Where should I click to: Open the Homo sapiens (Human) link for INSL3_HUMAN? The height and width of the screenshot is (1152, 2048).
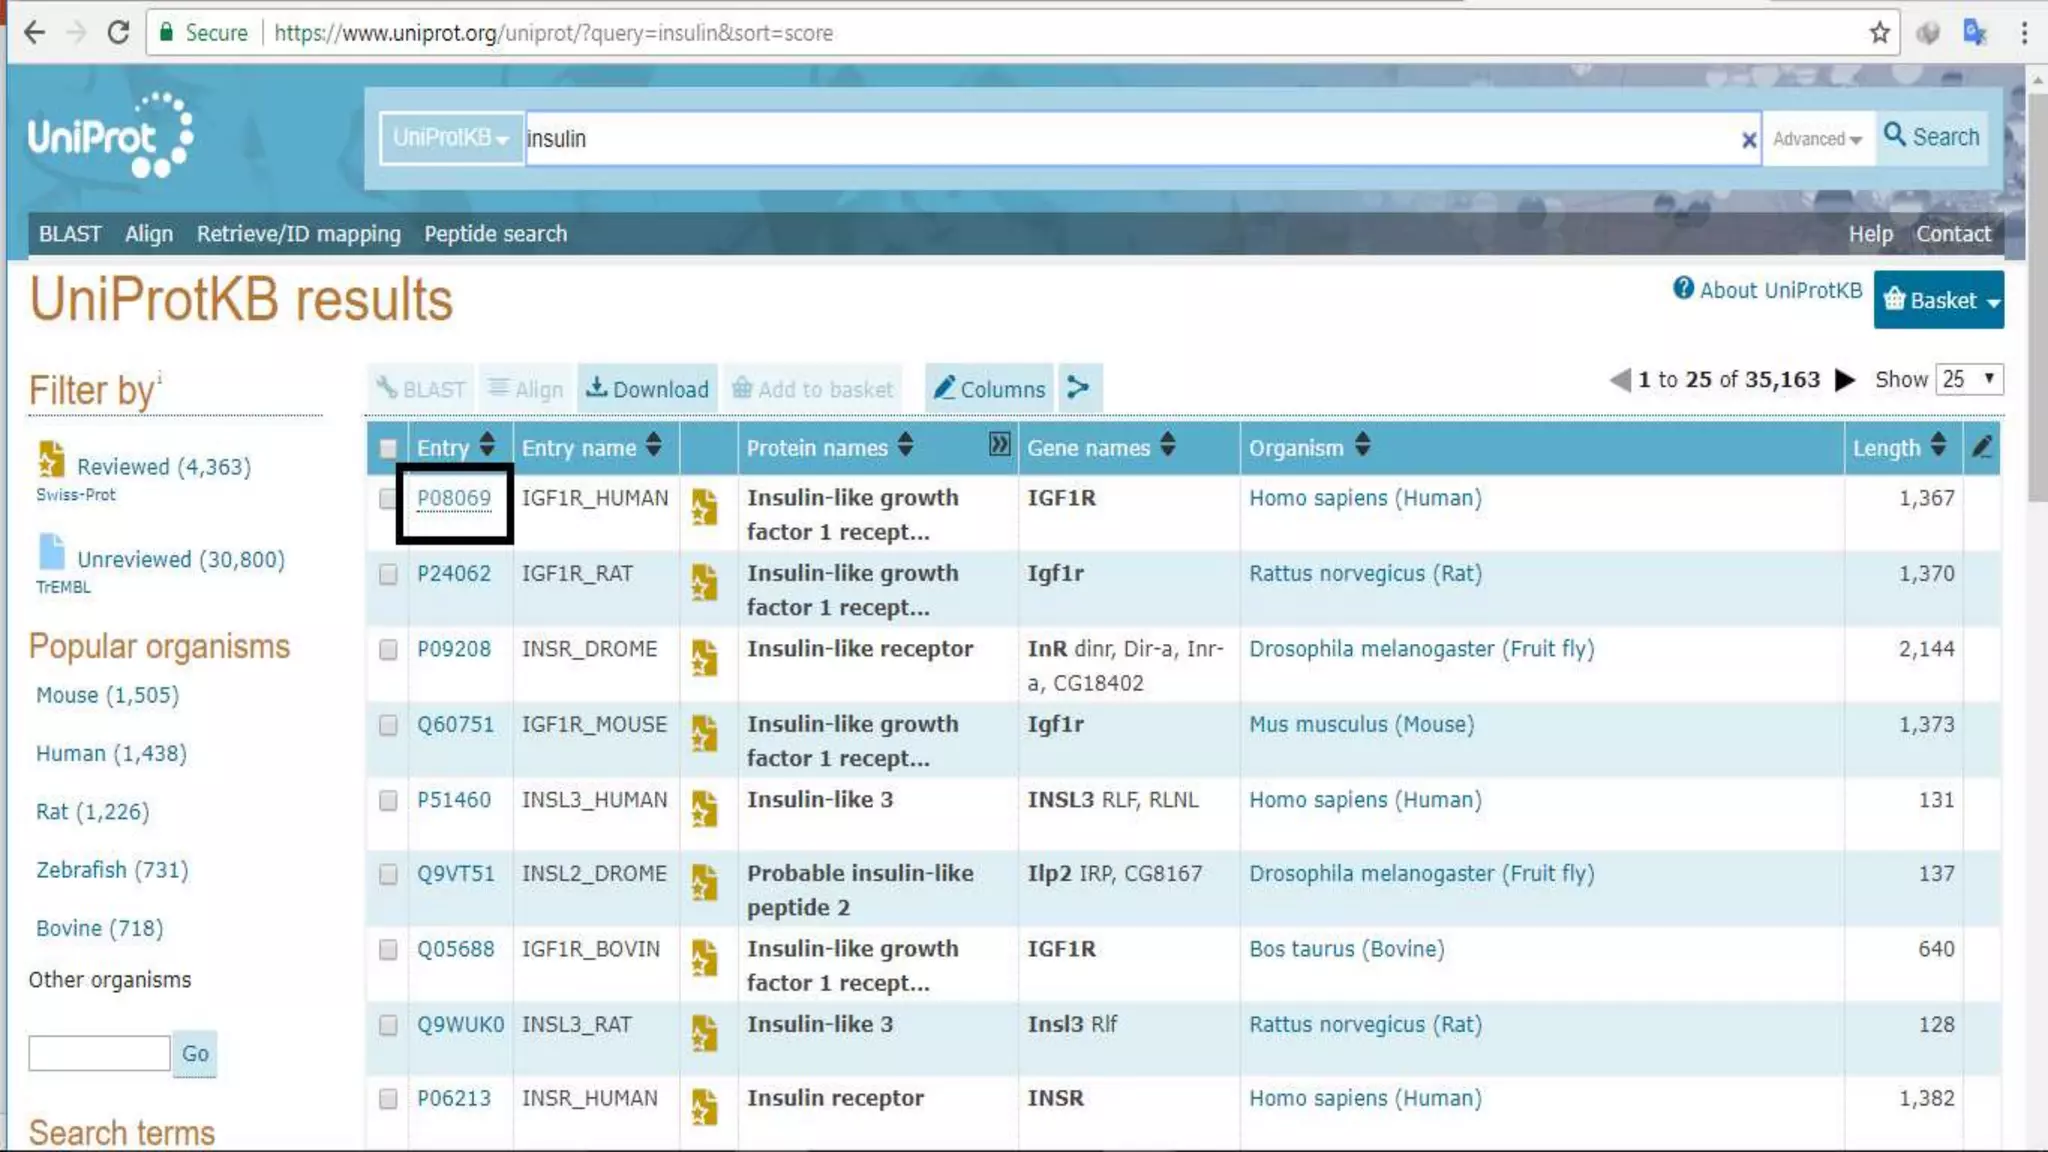click(1364, 800)
